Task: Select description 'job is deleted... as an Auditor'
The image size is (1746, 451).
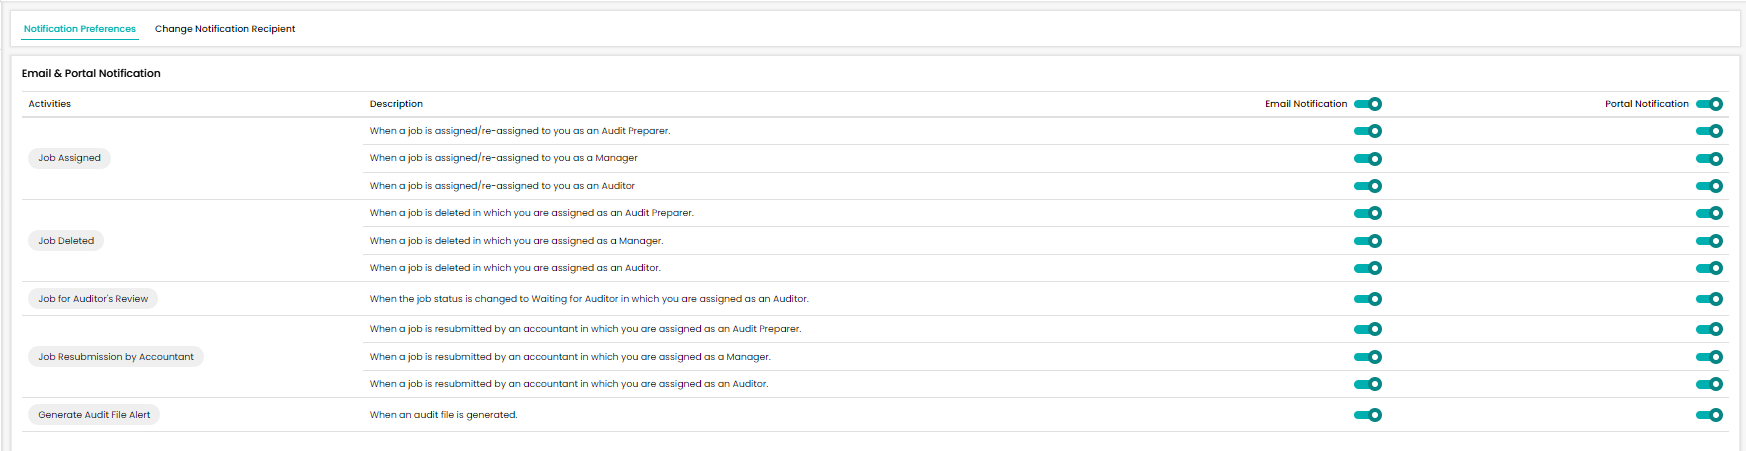Action: point(515,268)
